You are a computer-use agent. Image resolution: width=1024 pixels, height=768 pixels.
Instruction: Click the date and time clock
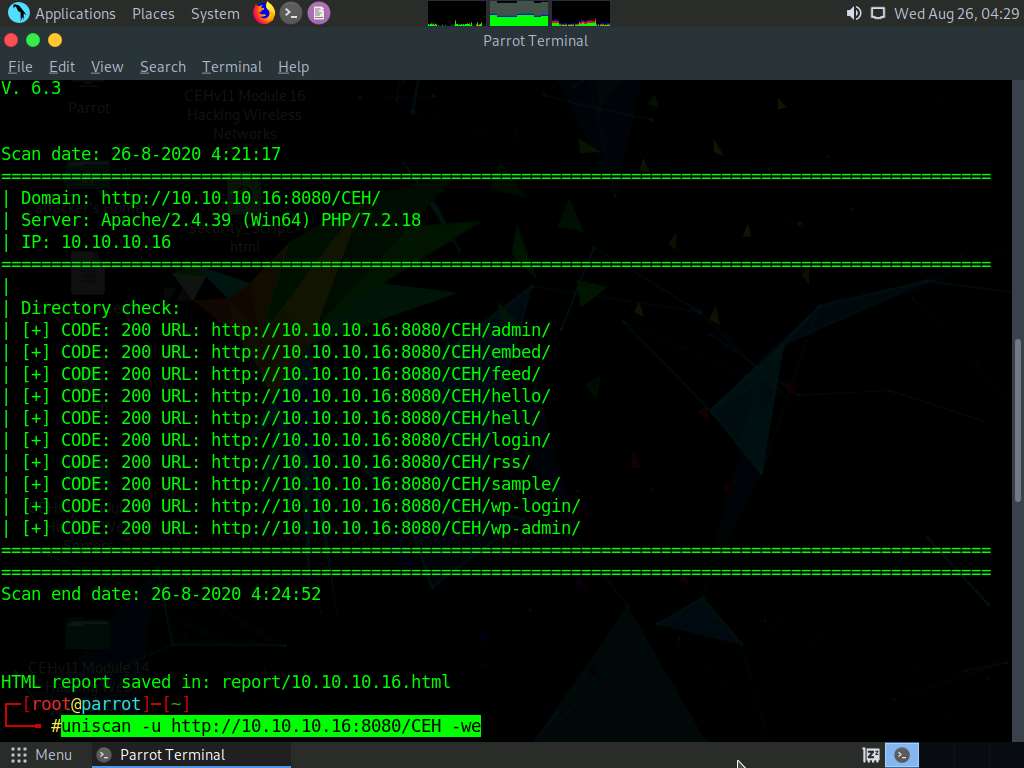point(956,13)
